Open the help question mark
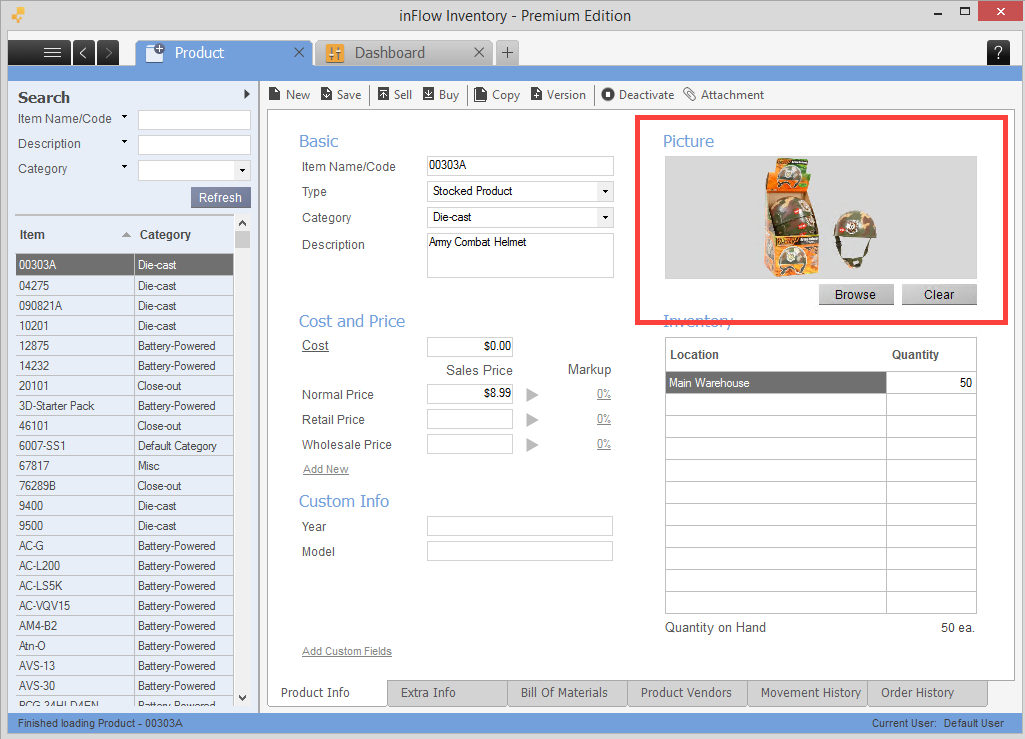The image size is (1025, 739). point(998,52)
